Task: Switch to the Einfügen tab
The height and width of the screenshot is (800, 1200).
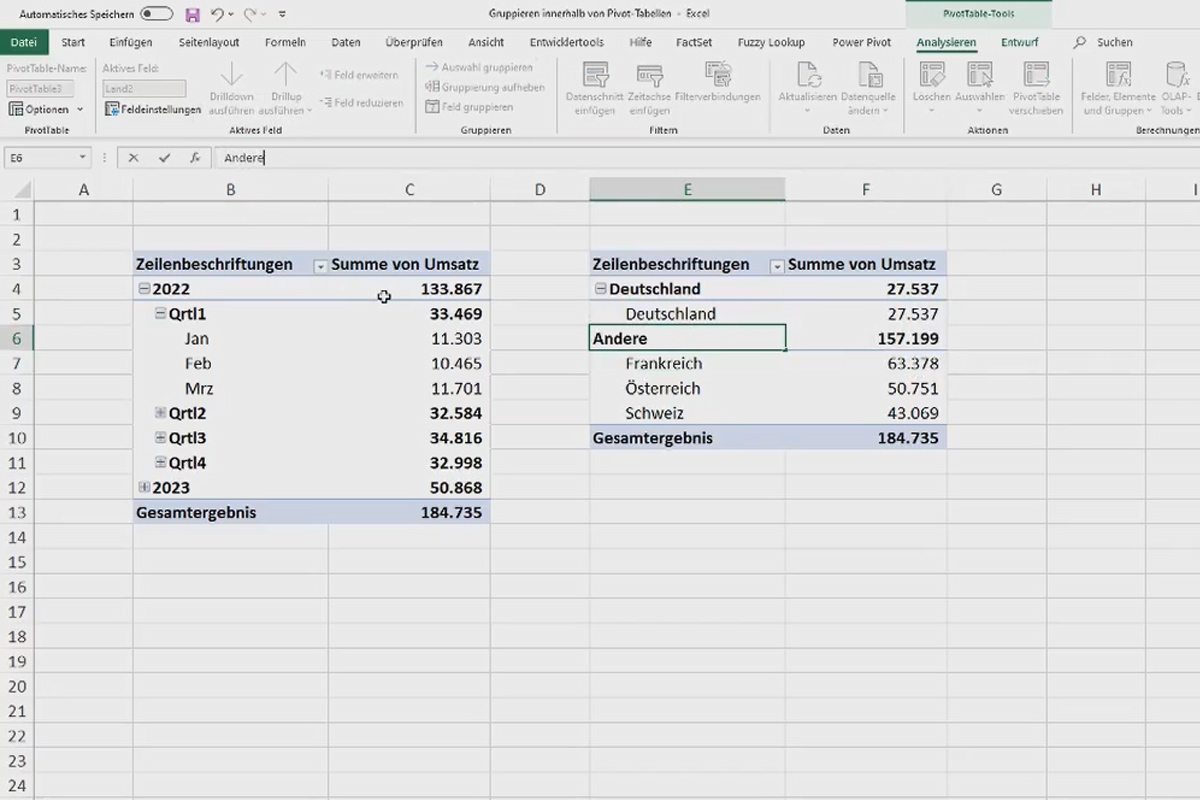Action: [131, 42]
